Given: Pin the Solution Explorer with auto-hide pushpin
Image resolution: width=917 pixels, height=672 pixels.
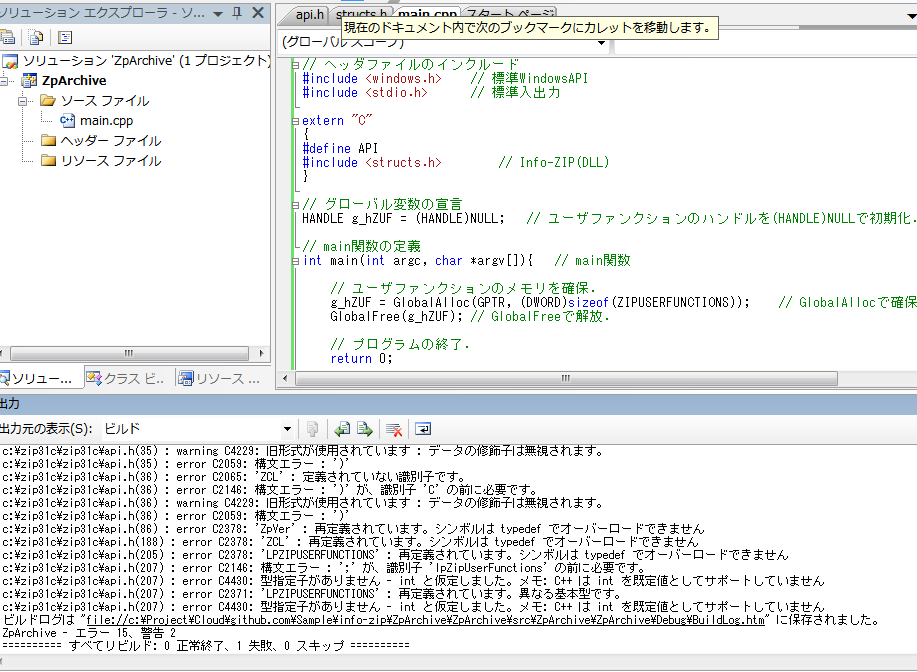Looking at the screenshot, I should click(x=237, y=13).
